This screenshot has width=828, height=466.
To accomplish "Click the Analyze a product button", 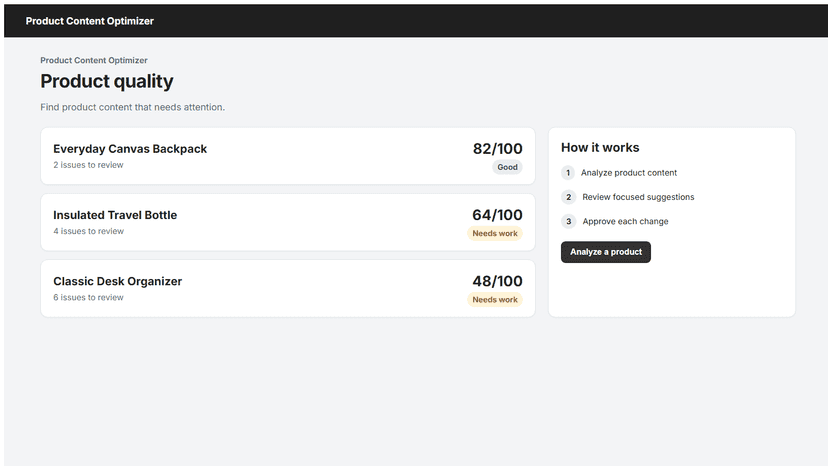I will click(x=606, y=252).
